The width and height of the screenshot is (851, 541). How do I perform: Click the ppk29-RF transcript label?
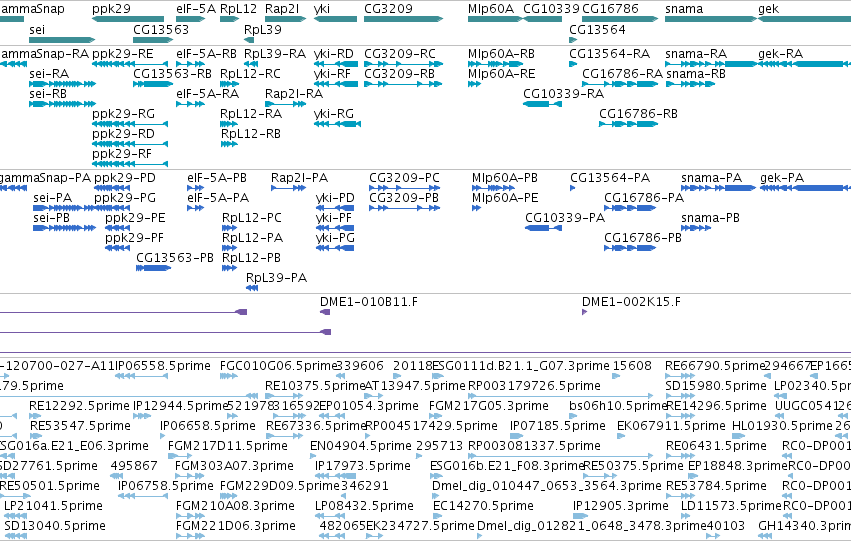pyautogui.click(x=122, y=154)
